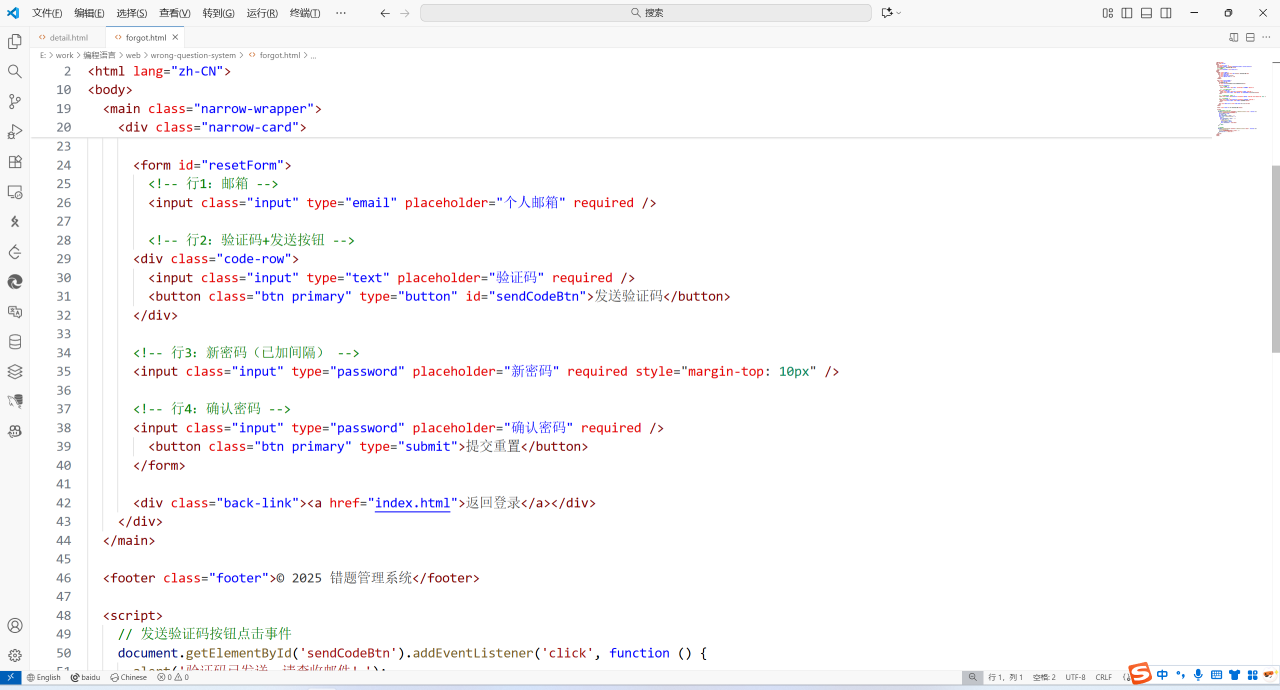Image resolution: width=1280 pixels, height=690 pixels.
Task: Open the E: breadcrumb segment
Action: (x=43, y=55)
